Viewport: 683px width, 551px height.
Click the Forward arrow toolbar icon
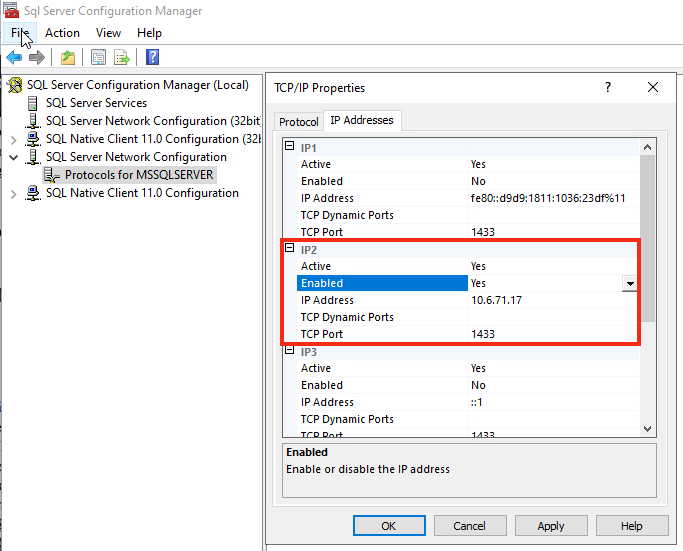(x=37, y=57)
